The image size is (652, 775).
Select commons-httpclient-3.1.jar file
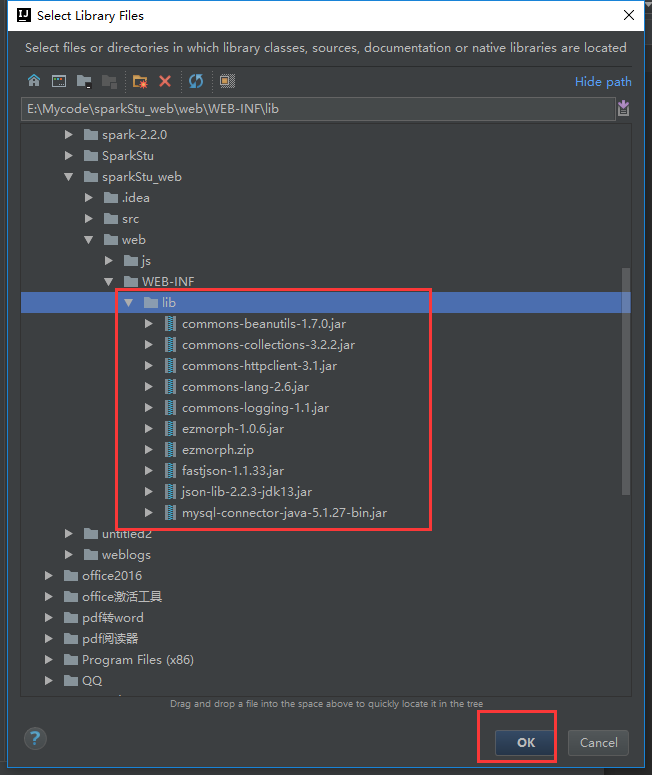pos(259,366)
